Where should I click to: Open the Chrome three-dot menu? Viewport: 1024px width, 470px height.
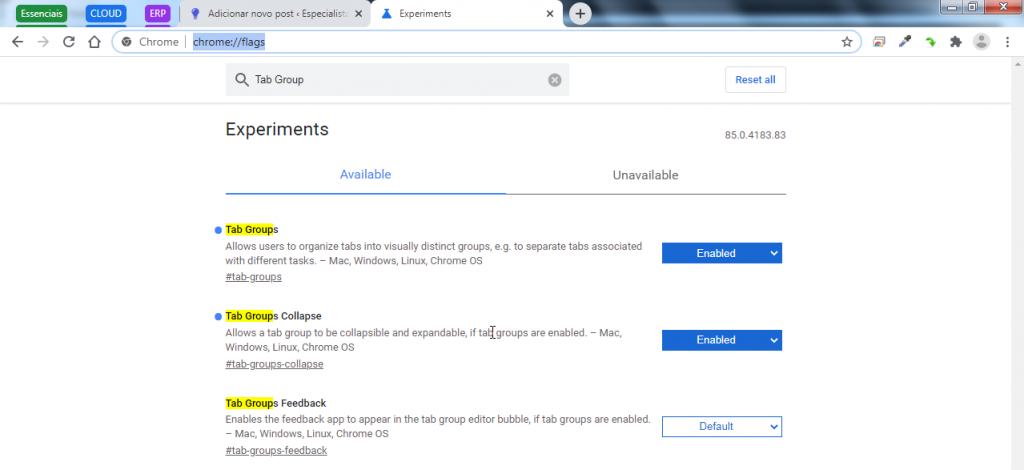[1009, 42]
